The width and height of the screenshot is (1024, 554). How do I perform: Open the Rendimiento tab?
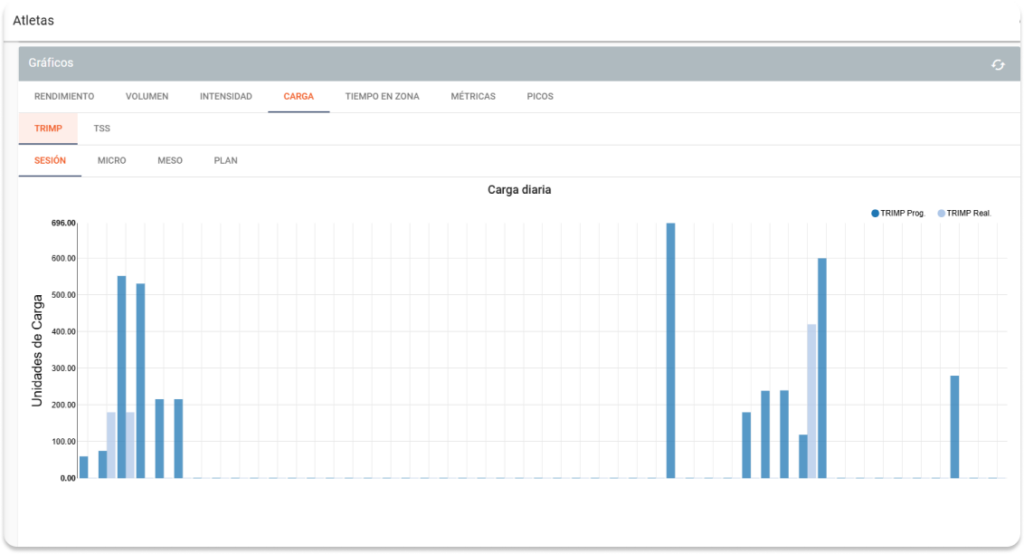[x=64, y=97]
